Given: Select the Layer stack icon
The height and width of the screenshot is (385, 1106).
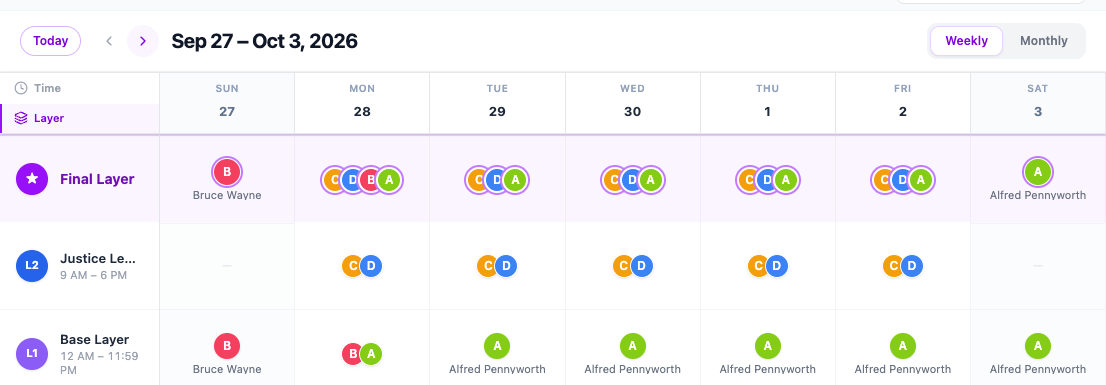Looking at the screenshot, I should [x=21, y=118].
